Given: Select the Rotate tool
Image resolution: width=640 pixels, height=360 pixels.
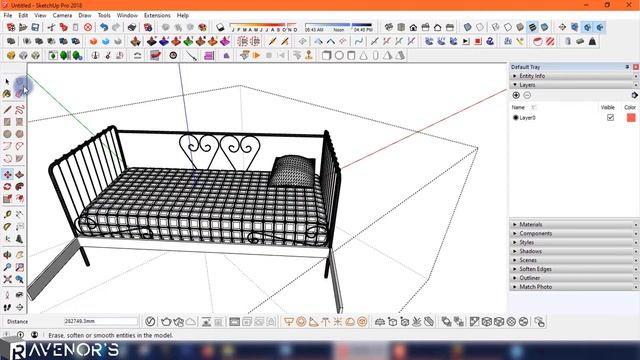Looking at the screenshot, I should point(7,187).
